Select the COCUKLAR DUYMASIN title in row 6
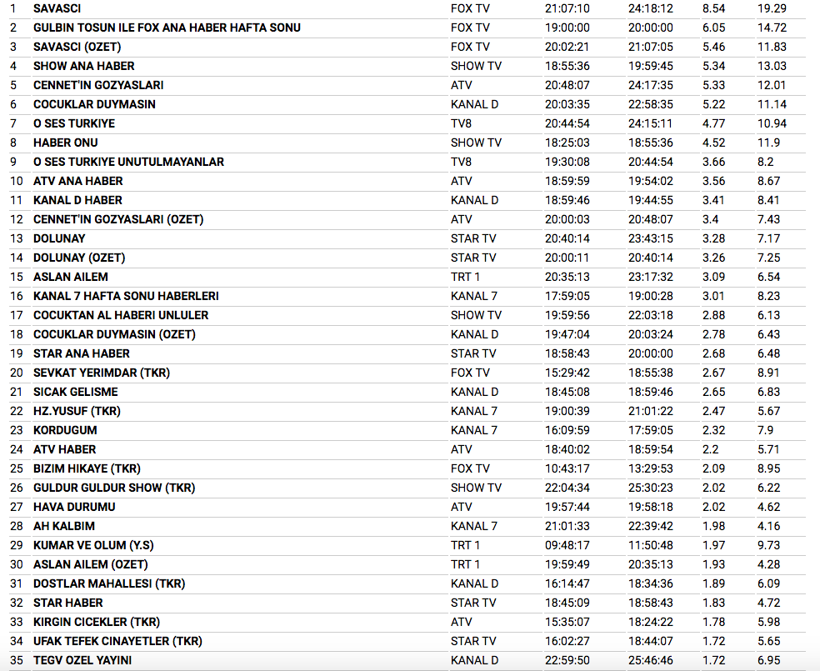This screenshot has height=671, width=820. click(x=94, y=104)
